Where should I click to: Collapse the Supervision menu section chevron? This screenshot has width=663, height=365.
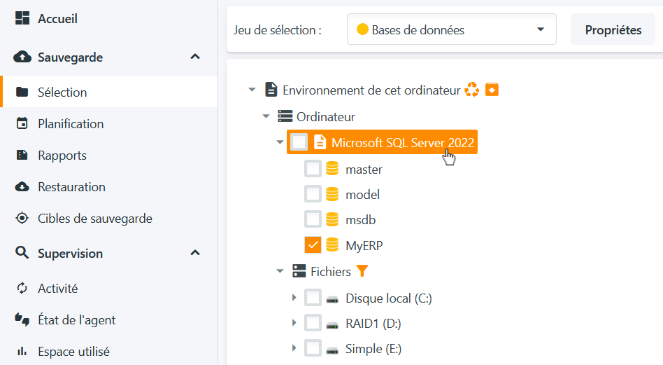[195, 253]
